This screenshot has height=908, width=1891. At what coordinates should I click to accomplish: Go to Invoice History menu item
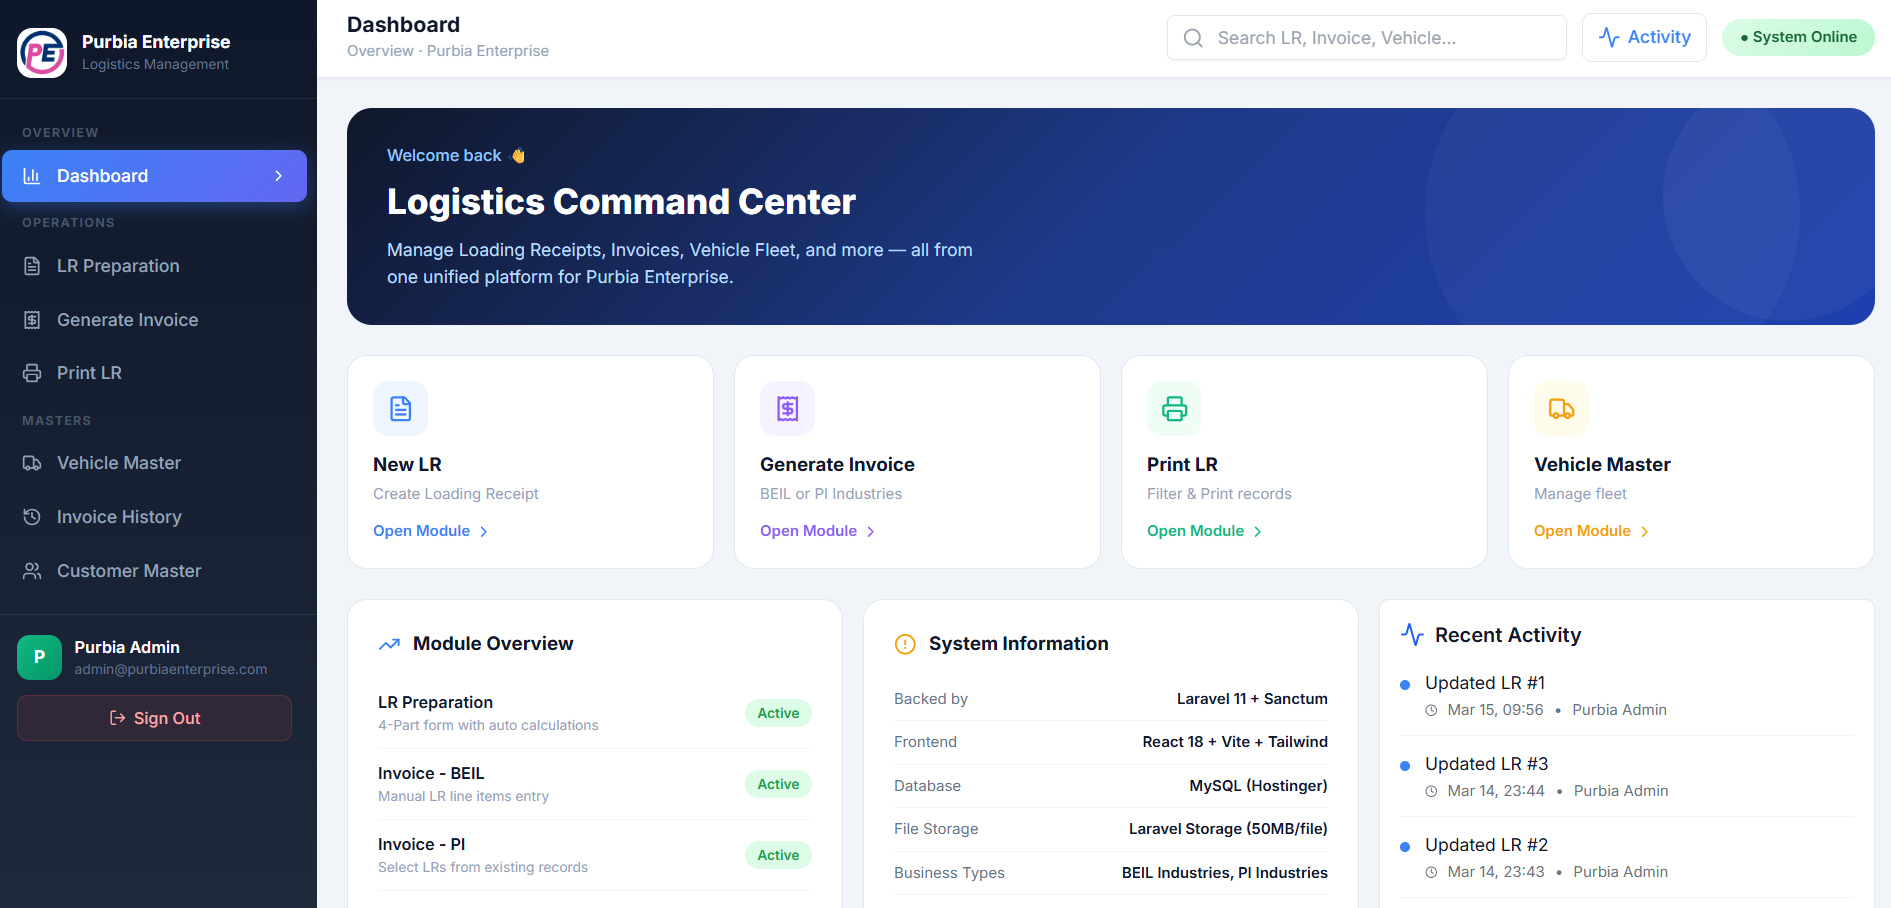[119, 517]
